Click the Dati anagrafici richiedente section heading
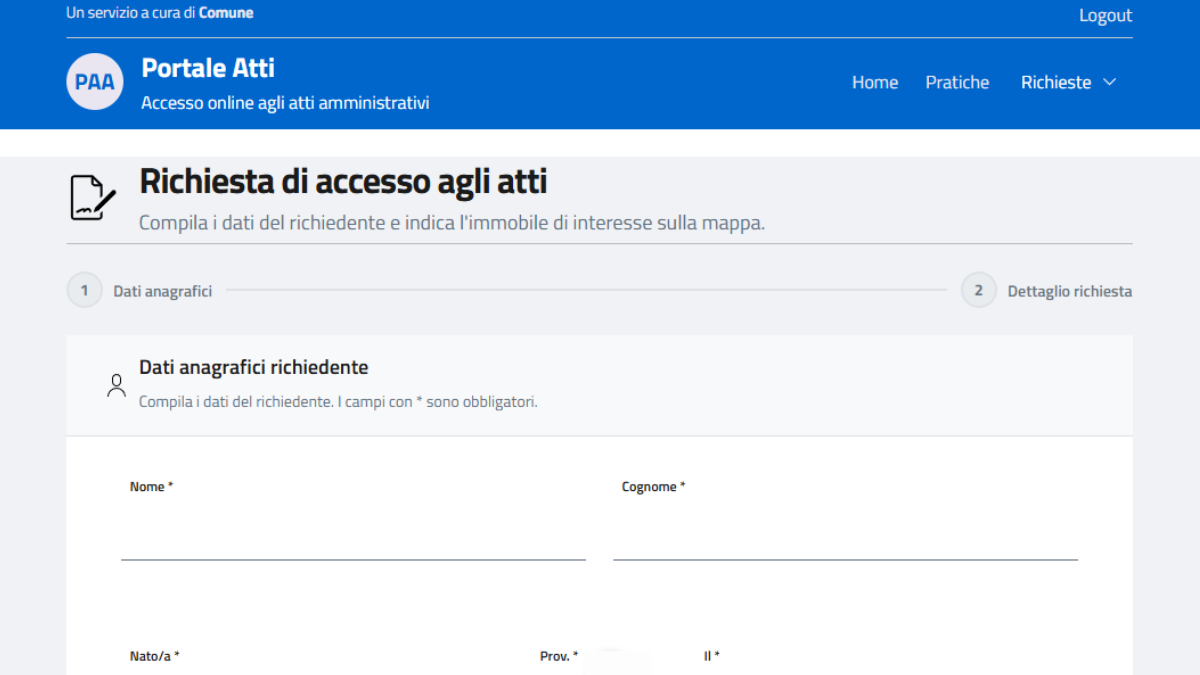 point(254,367)
